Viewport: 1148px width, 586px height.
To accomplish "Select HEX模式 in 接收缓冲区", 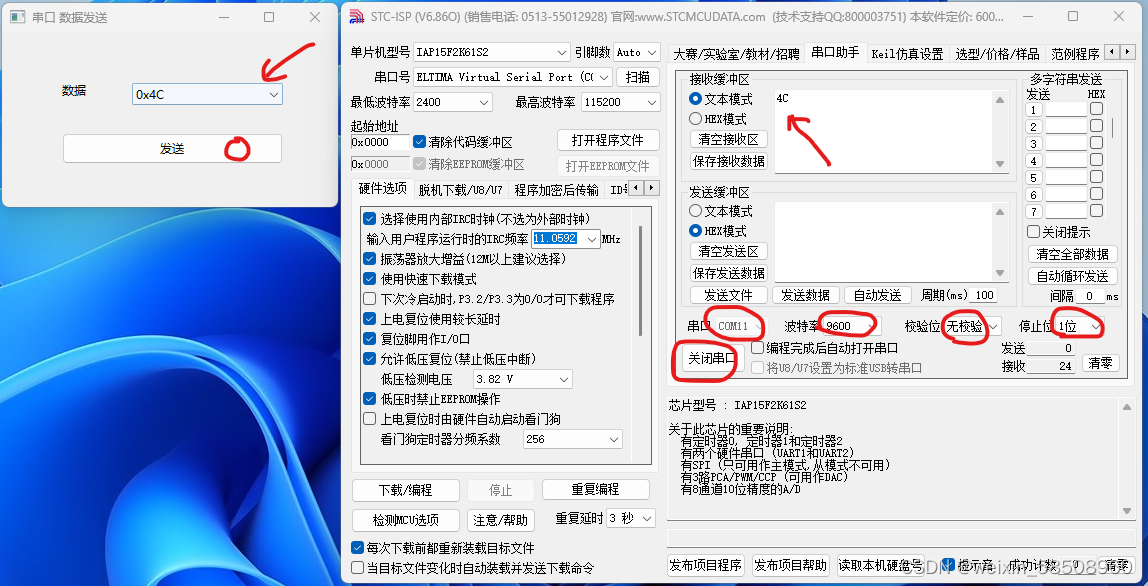I will (x=696, y=119).
